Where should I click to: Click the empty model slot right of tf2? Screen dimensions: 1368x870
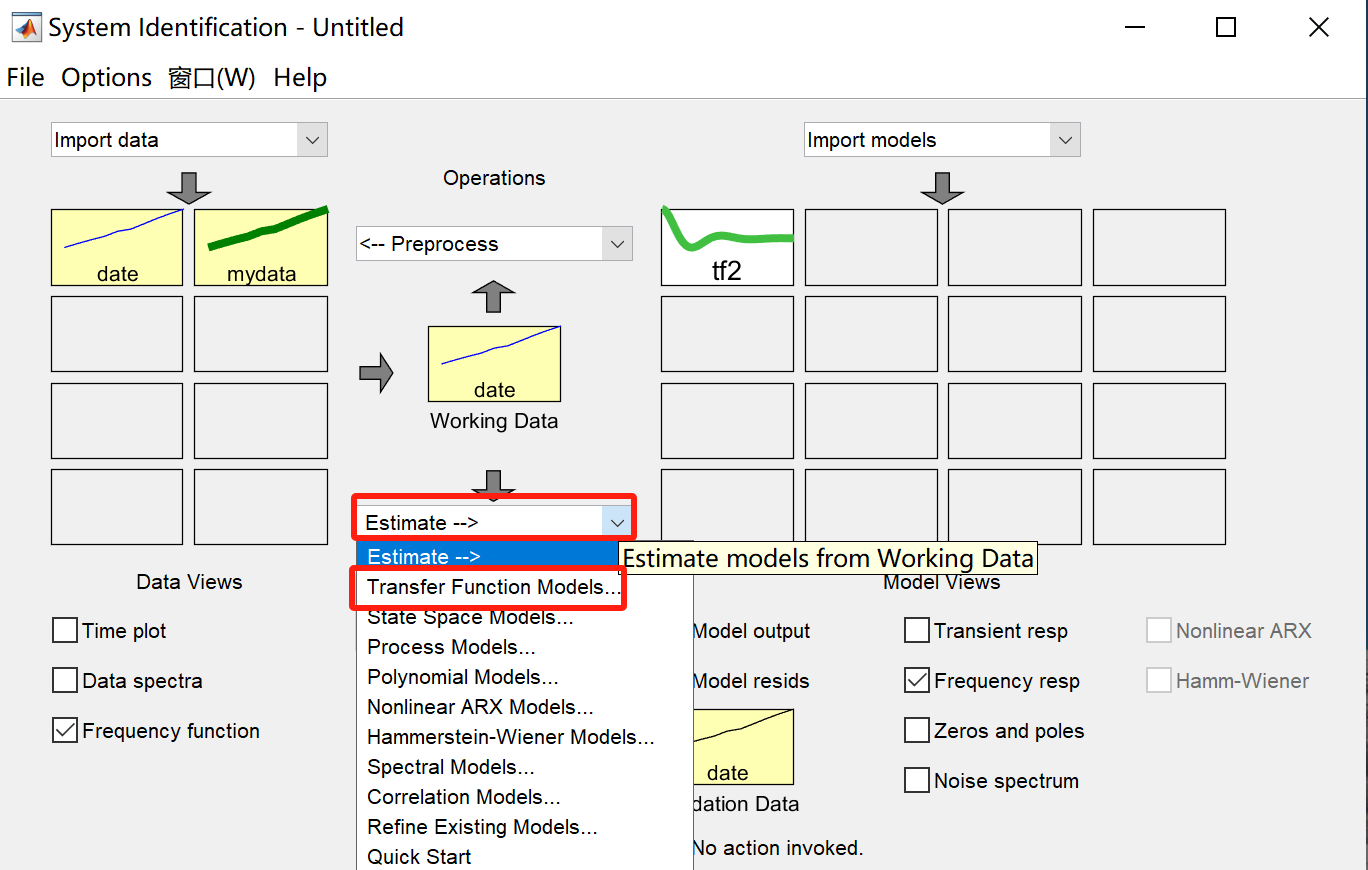pyautogui.click(x=871, y=247)
